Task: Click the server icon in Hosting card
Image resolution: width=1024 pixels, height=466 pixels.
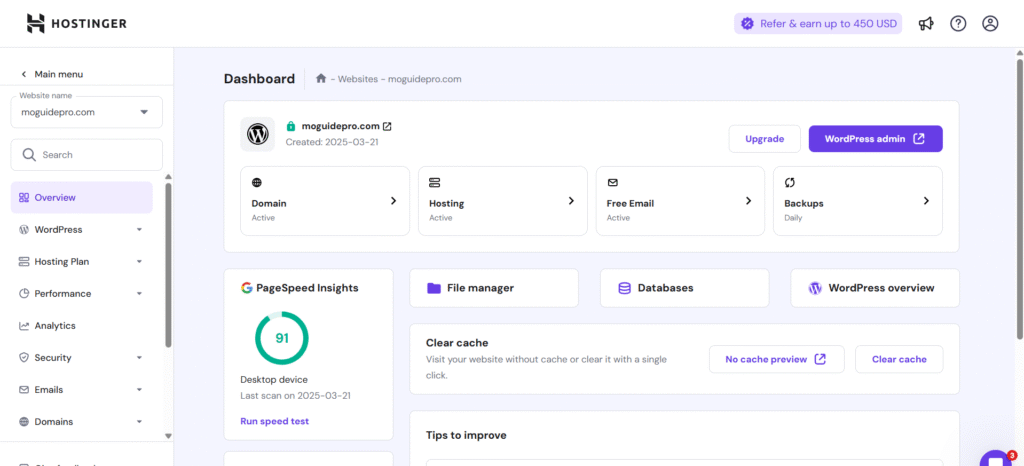Action: point(434,183)
